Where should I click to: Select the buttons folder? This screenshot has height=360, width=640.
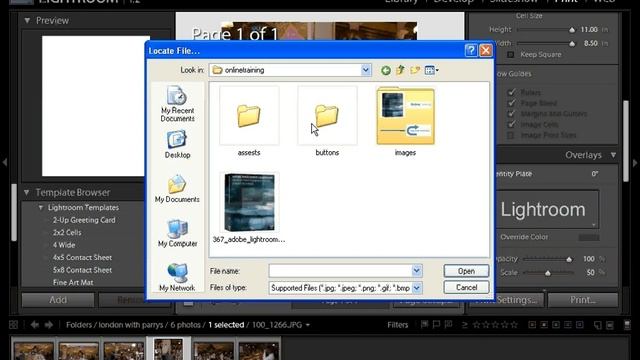[327, 122]
